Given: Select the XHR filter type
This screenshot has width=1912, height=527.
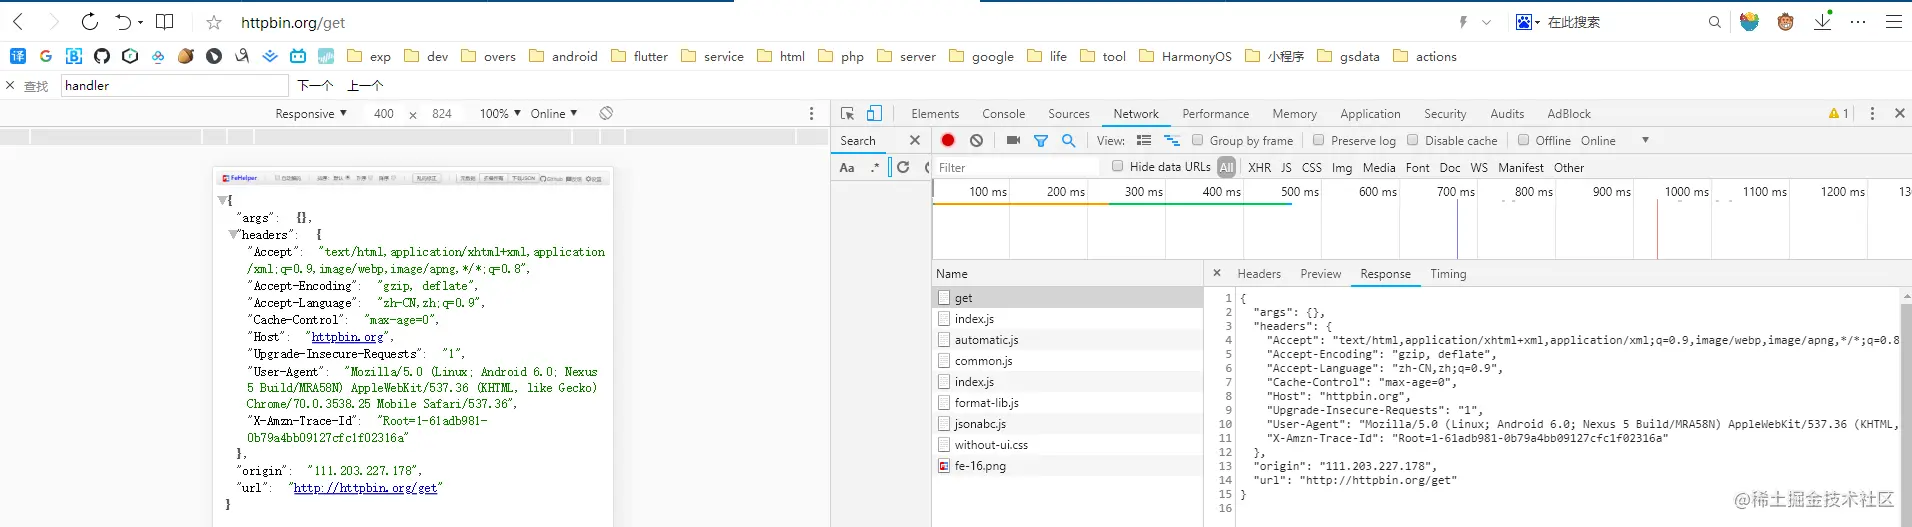Looking at the screenshot, I should (x=1260, y=167).
